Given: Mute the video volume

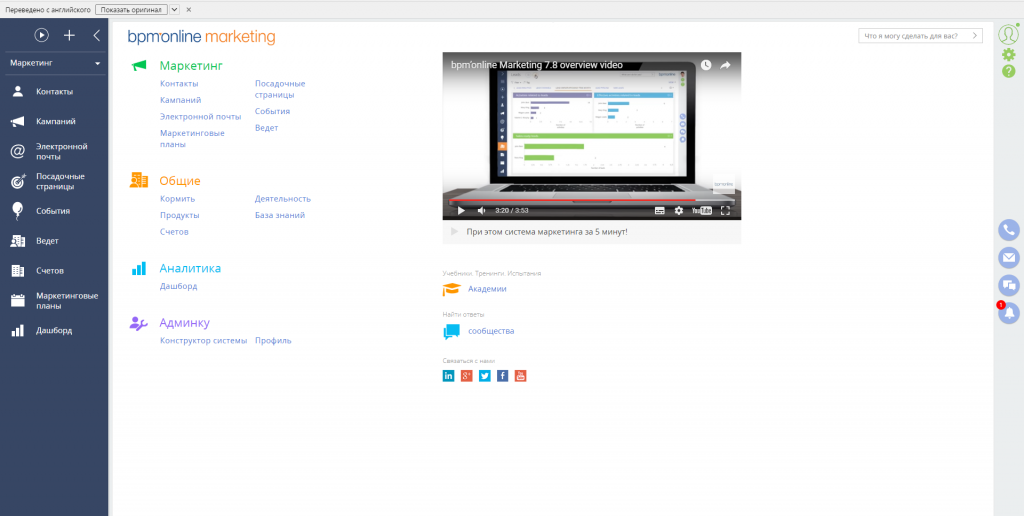Looking at the screenshot, I should pyautogui.click(x=481, y=210).
